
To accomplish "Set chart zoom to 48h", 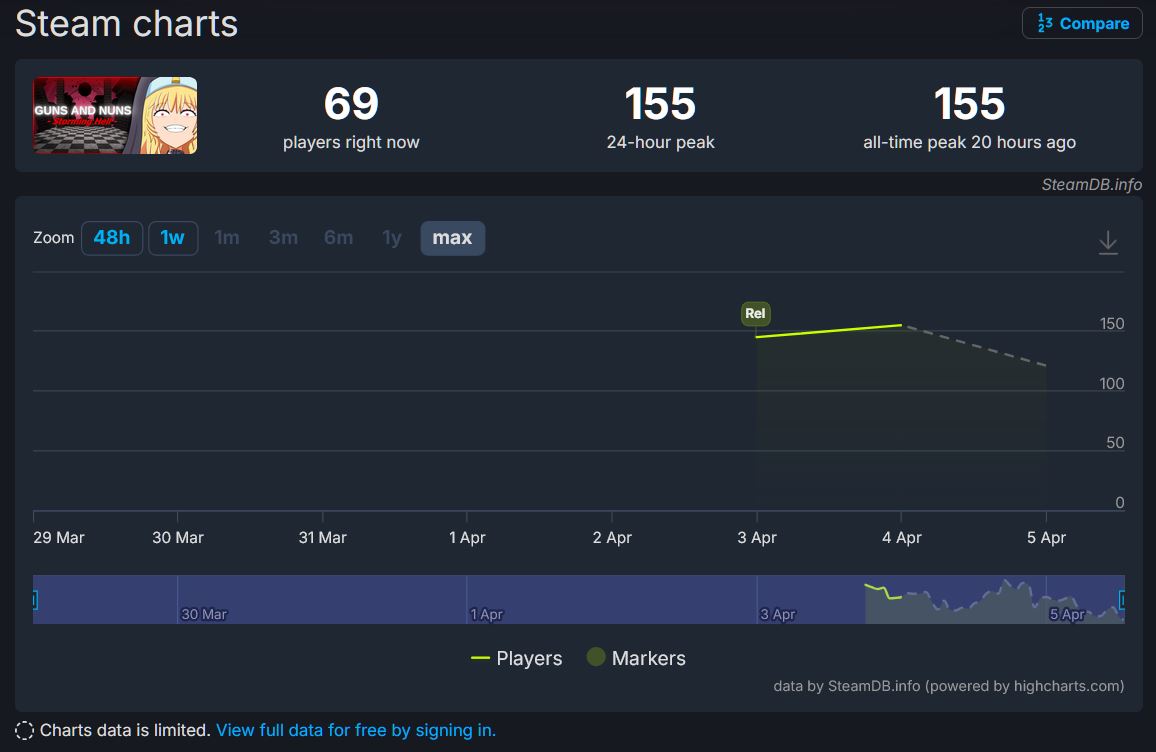I will click(111, 238).
